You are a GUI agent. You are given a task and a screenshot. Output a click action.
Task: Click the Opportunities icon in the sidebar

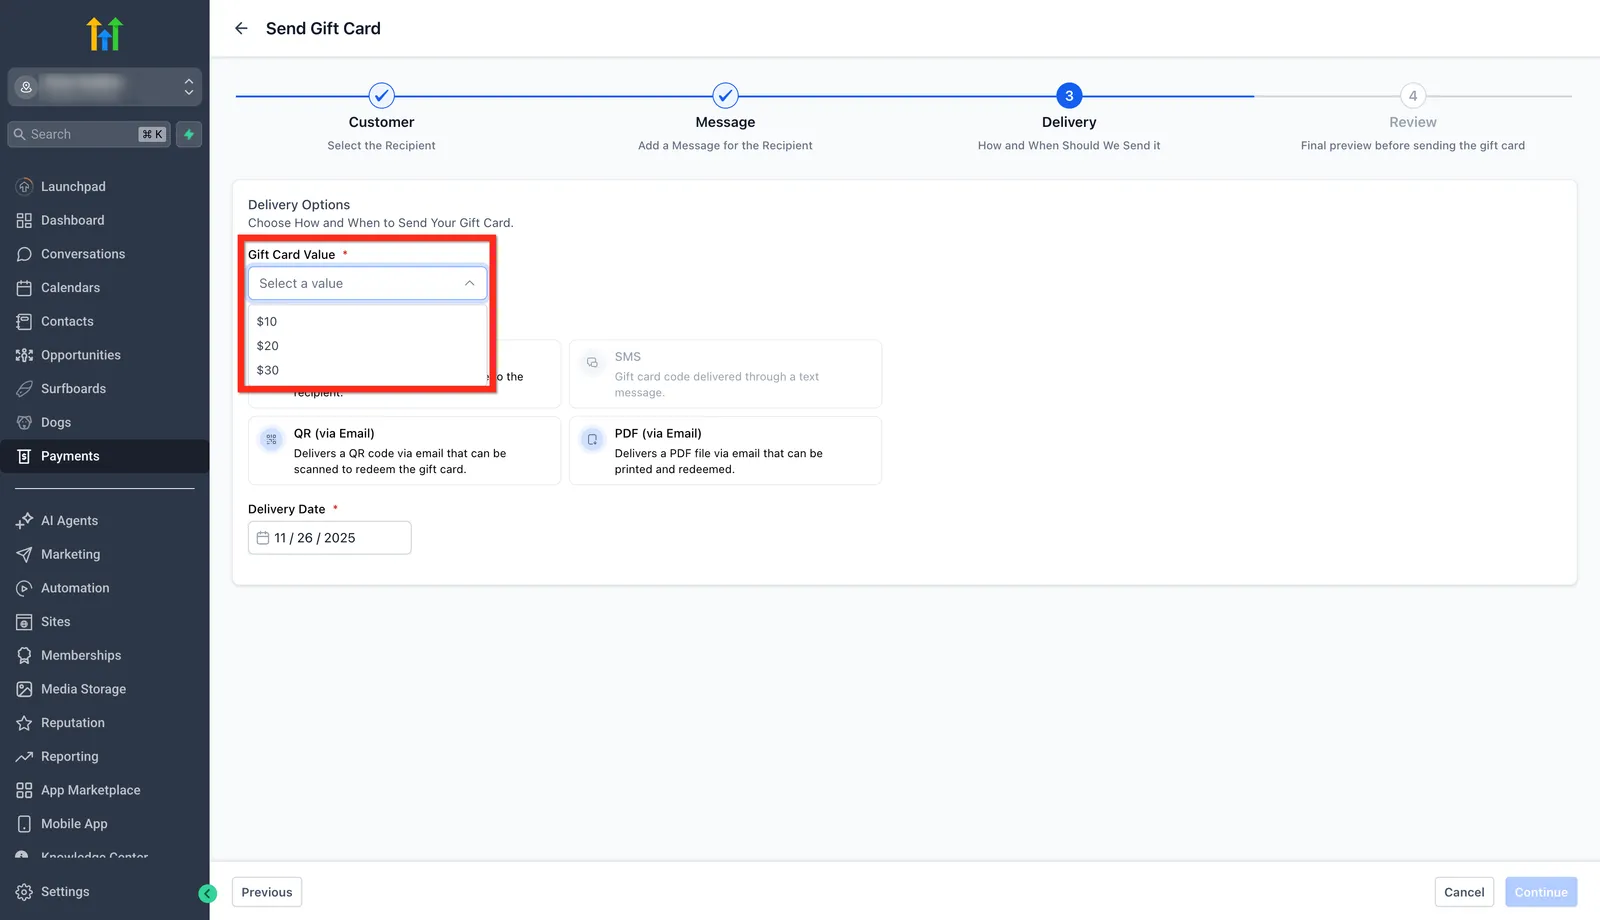[x=24, y=355]
